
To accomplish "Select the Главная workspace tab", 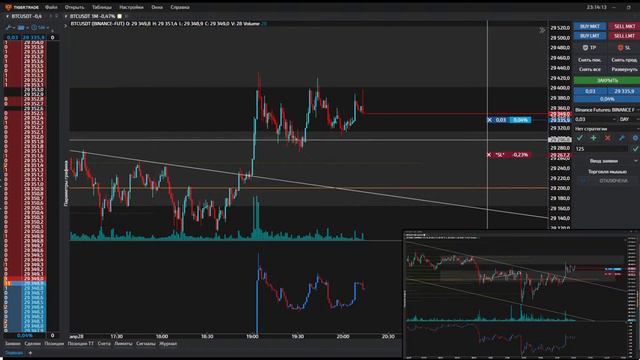I will pyautogui.click(x=14, y=353).
